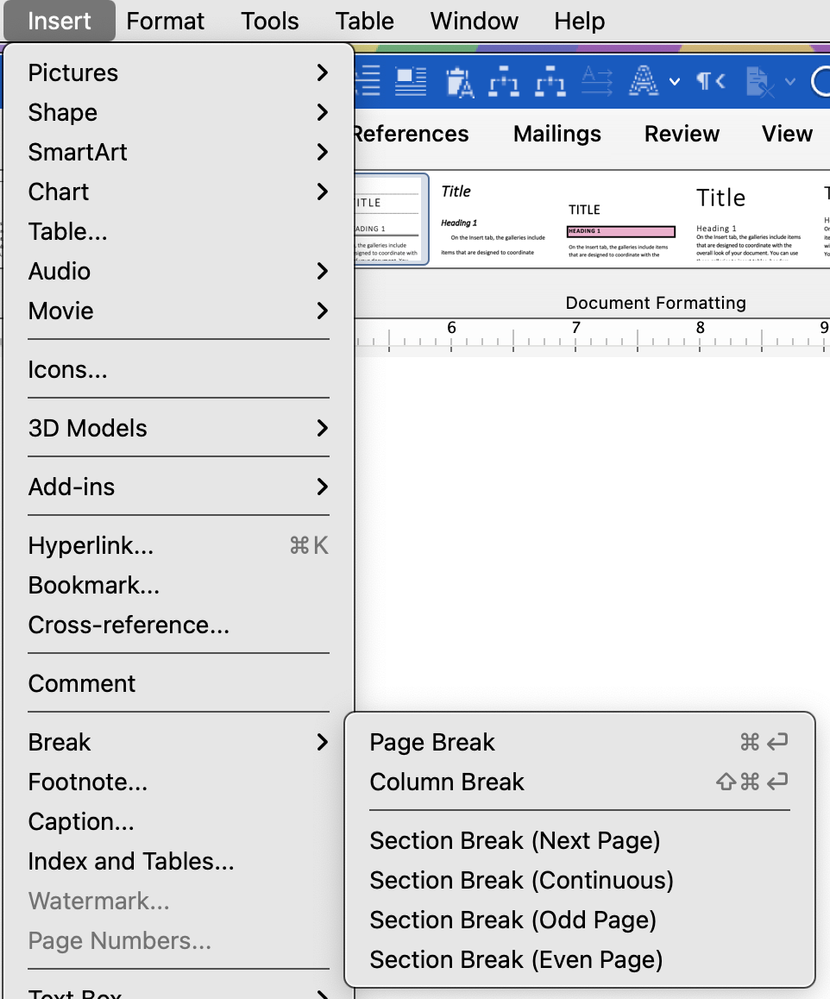This screenshot has width=830, height=999.
Task: Click the first organization chart icon
Action: coord(504,81)
